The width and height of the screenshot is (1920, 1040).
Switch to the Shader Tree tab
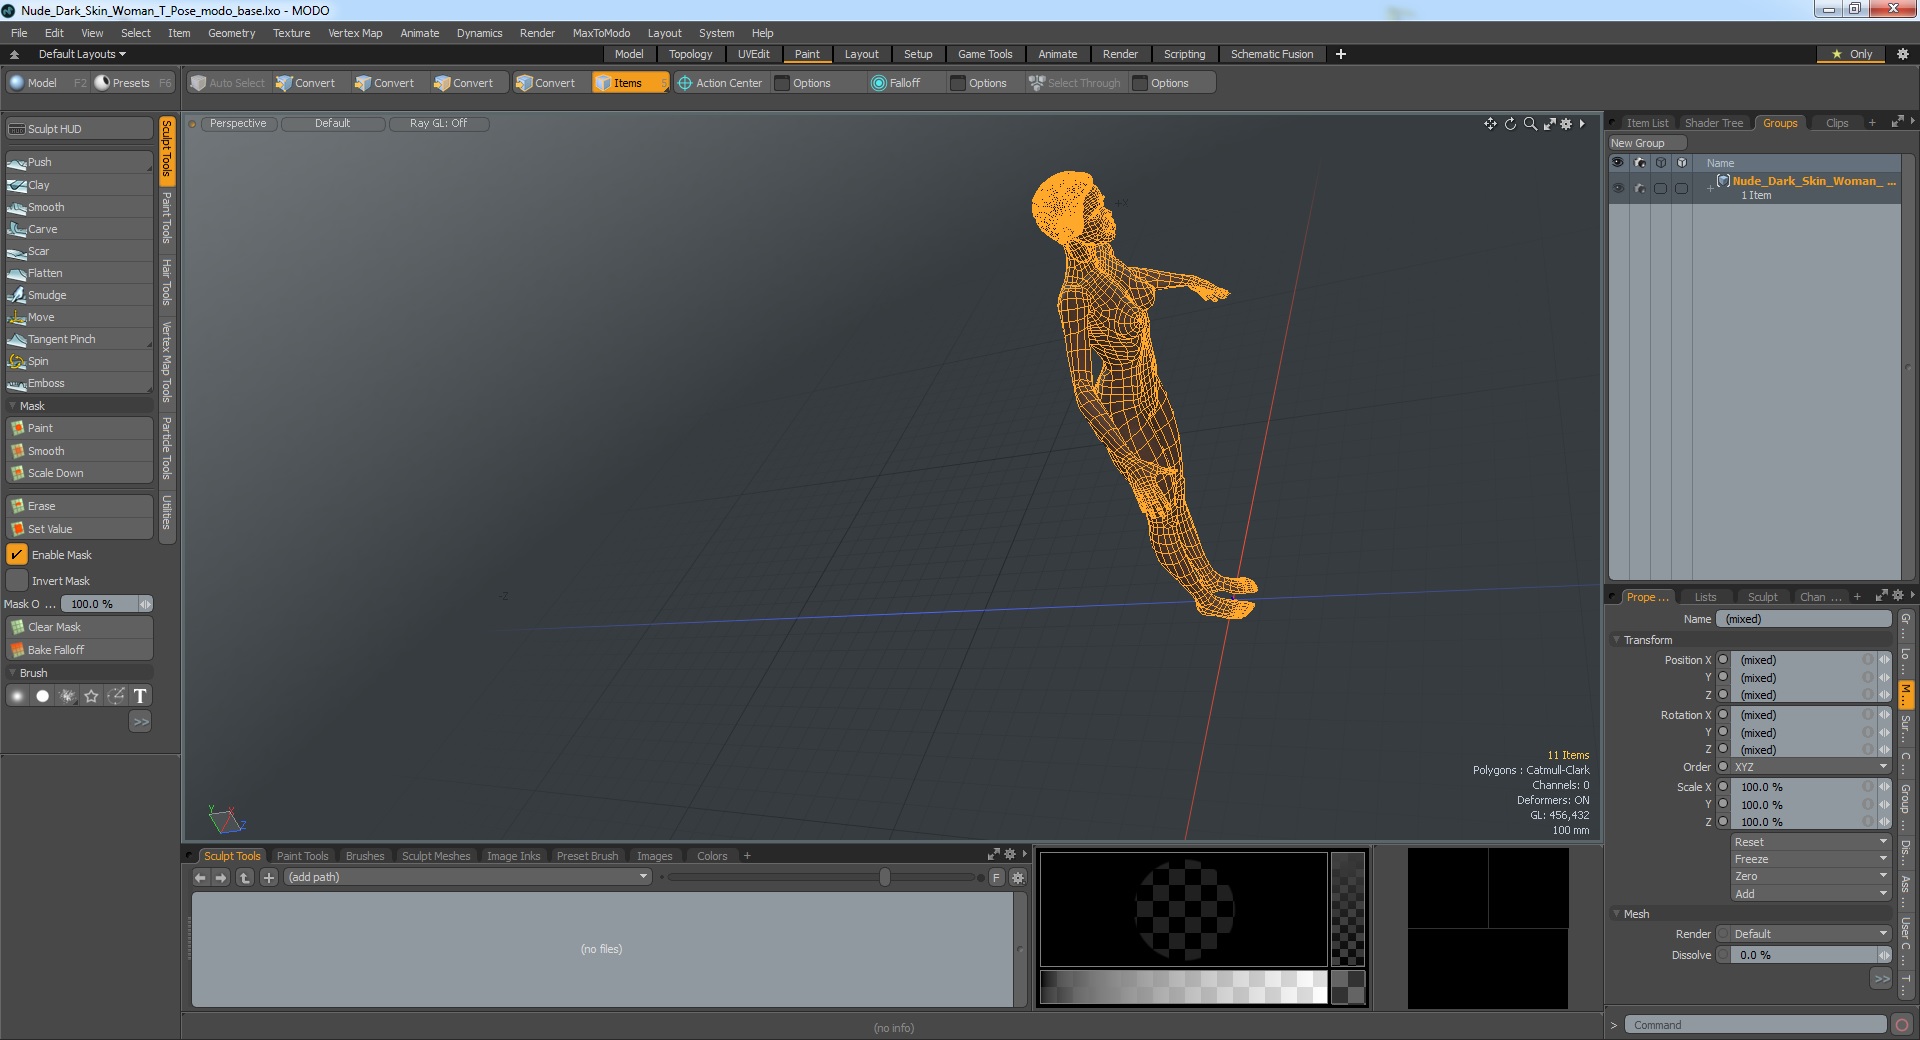click(1713, 123)
